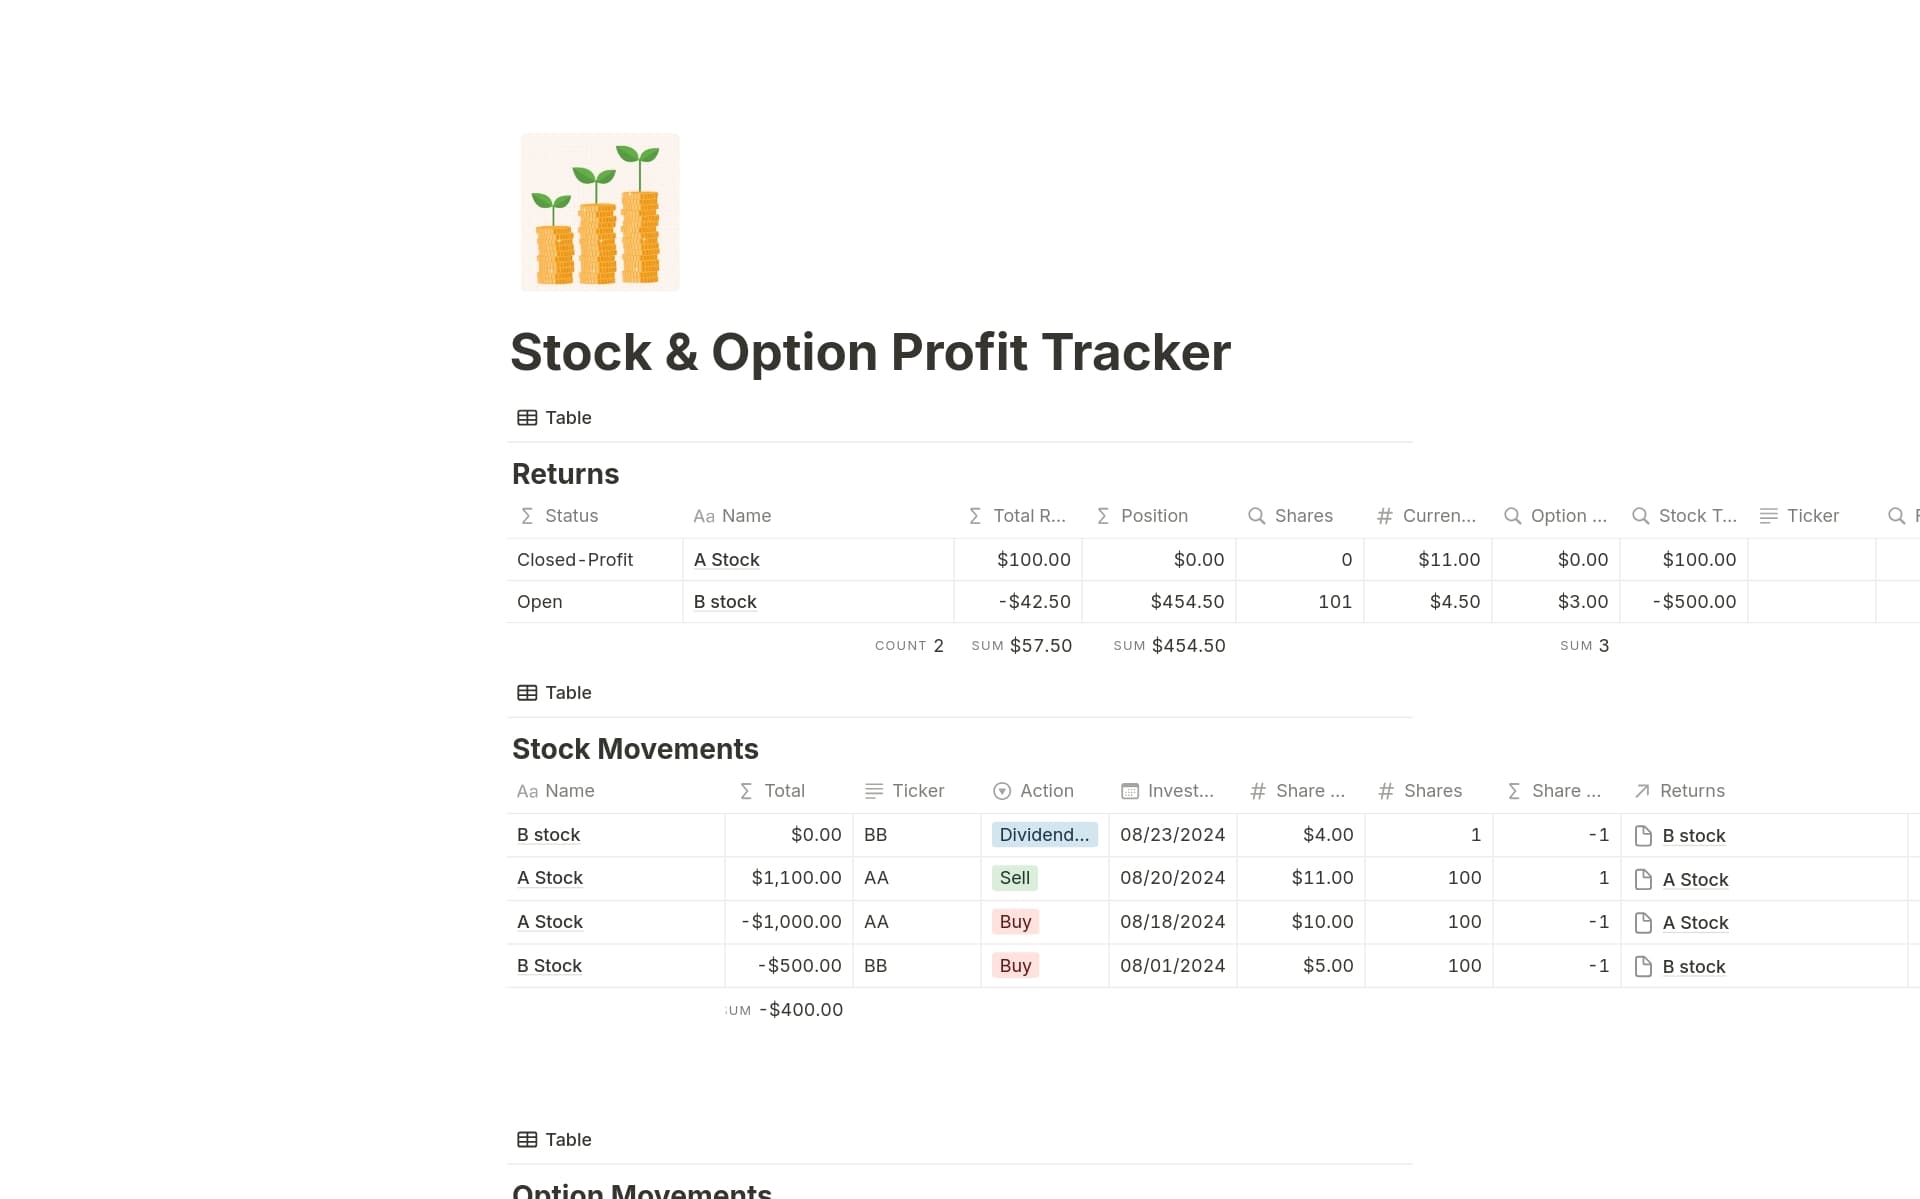Click the Σ sum icon on the Status column
Viewport: 1920px width, 1199px height.
[527, 516]
